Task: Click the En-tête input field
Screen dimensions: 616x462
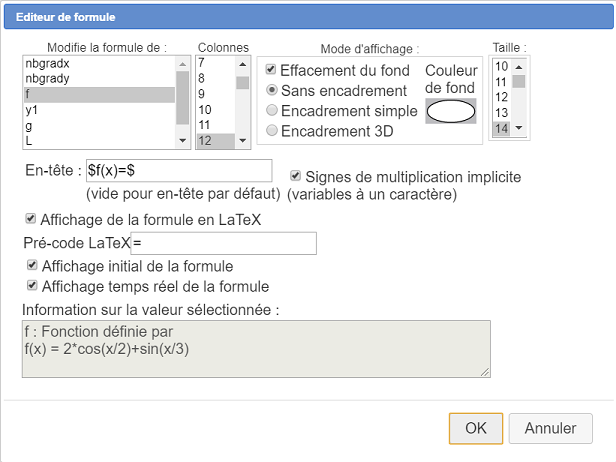Action: tap(179, 170)
